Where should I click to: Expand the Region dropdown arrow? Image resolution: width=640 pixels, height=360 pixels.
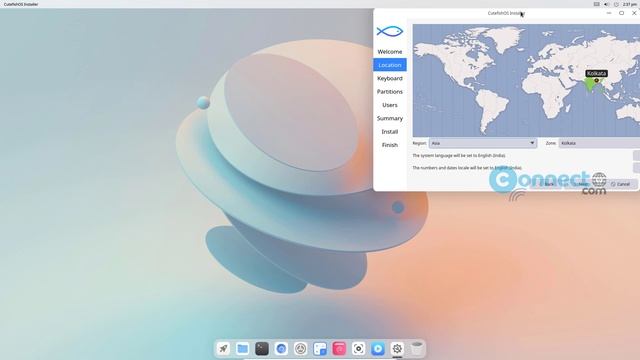point(532,143)
